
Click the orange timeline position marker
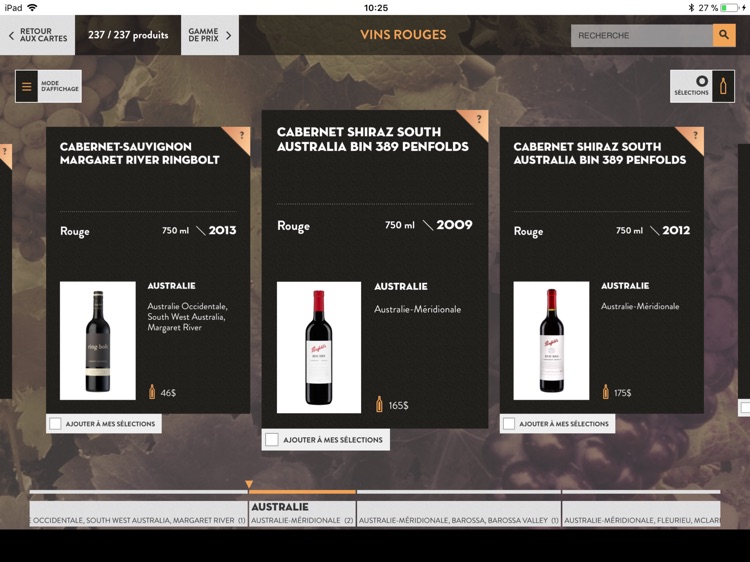pyautogui.click(x=249, y=485)
